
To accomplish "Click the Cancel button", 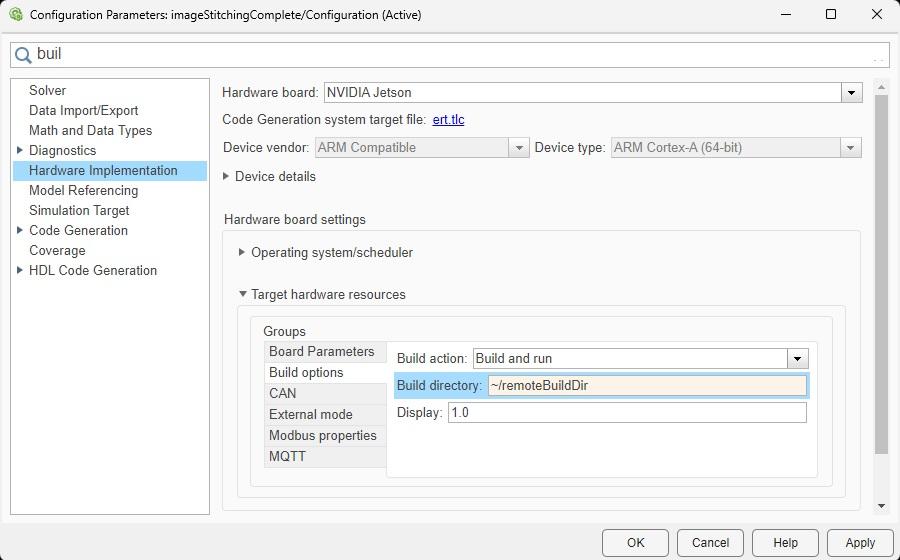I will pos(710,543).
